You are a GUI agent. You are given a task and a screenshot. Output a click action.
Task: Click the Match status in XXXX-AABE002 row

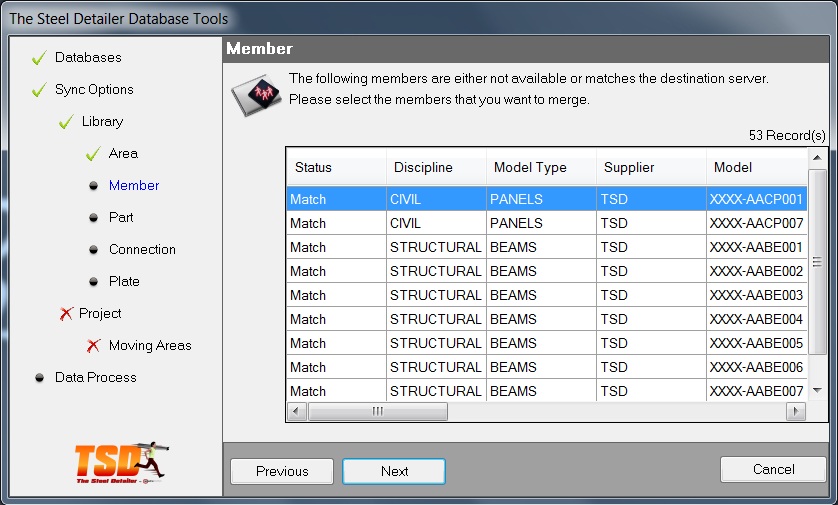336,271
